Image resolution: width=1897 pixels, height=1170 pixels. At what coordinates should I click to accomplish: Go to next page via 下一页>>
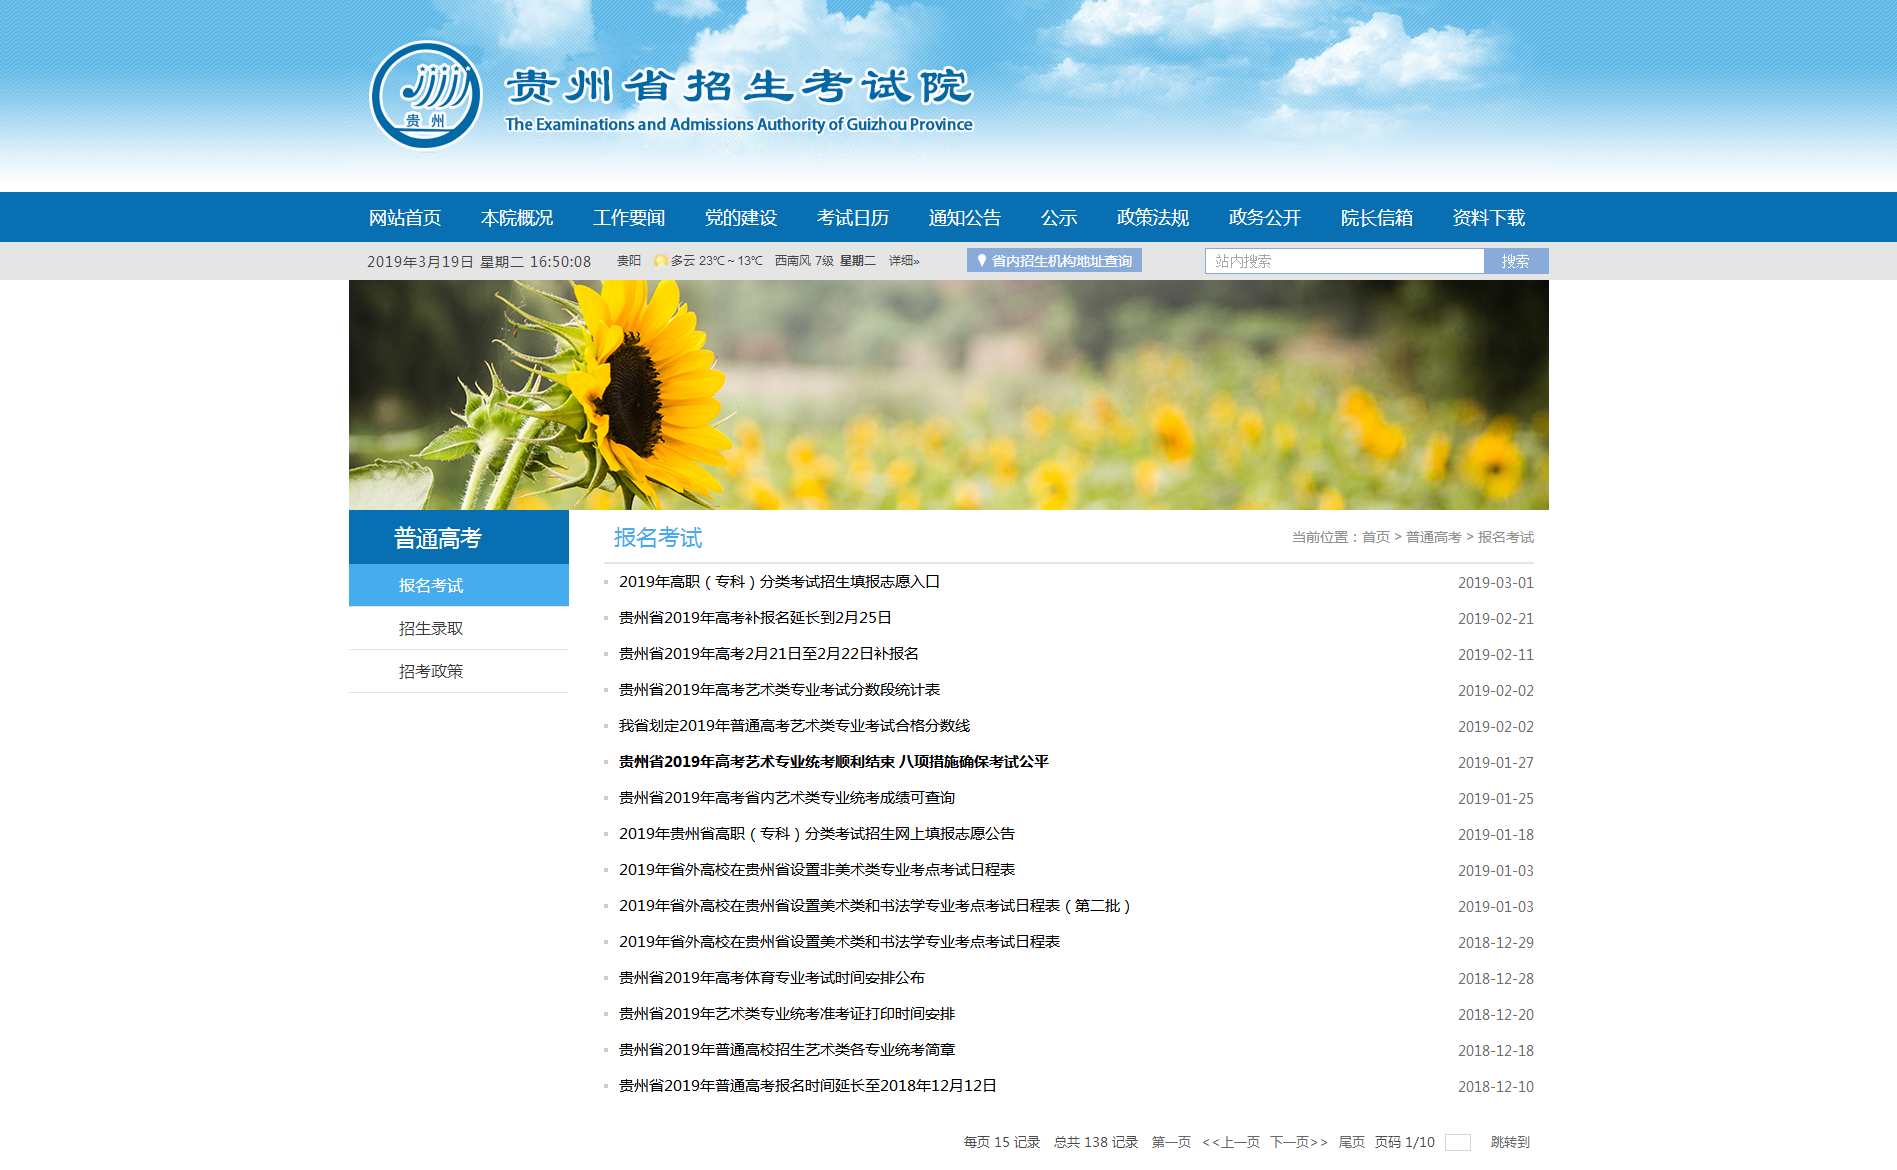coord(1298,1142)
